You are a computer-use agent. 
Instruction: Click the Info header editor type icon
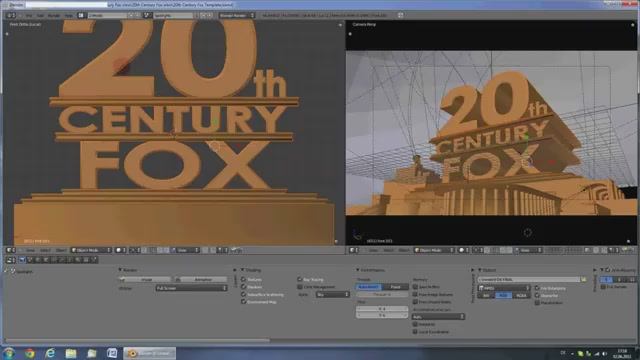pos(11,15)
